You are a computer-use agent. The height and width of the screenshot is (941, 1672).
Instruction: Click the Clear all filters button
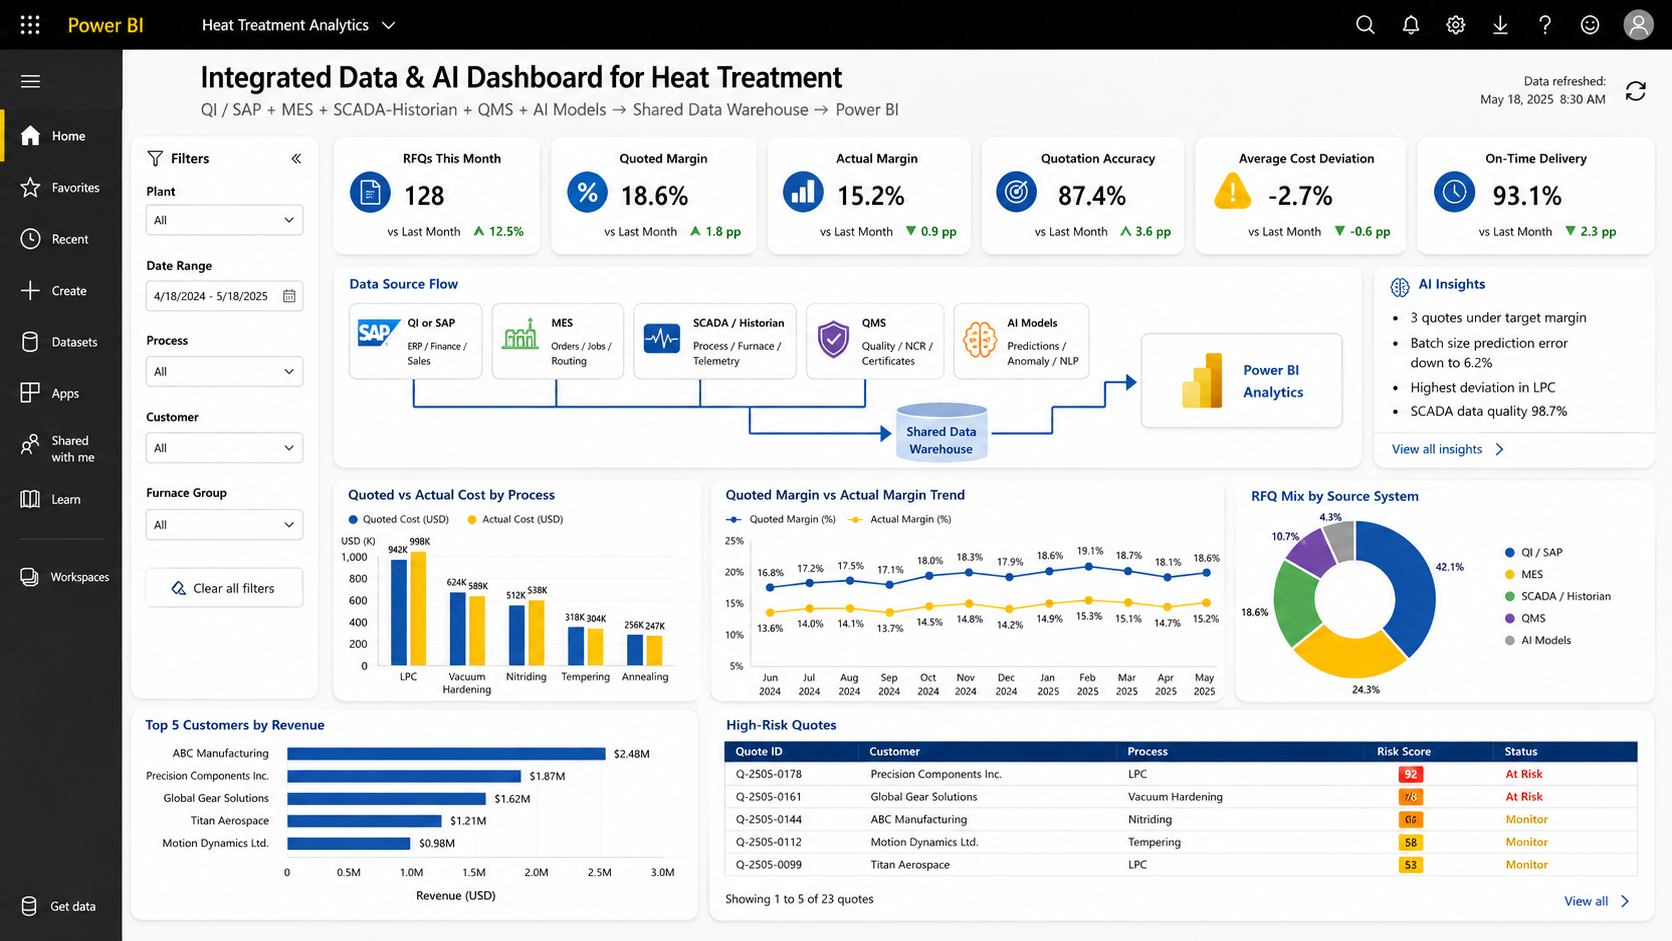[224, 588]
